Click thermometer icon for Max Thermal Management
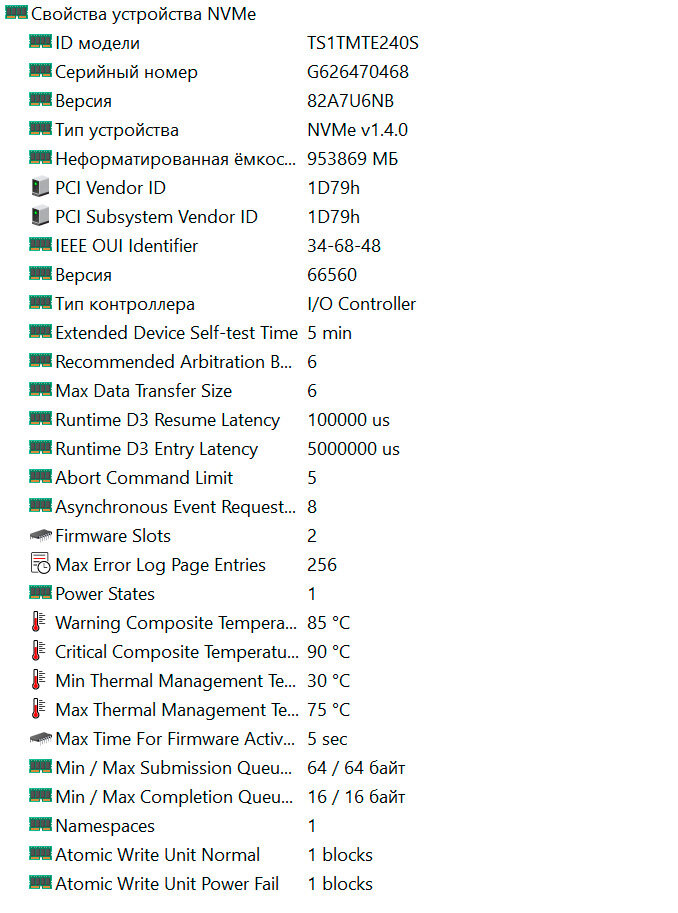This screenshot has width=678, height=913. [x=38, y=709]
